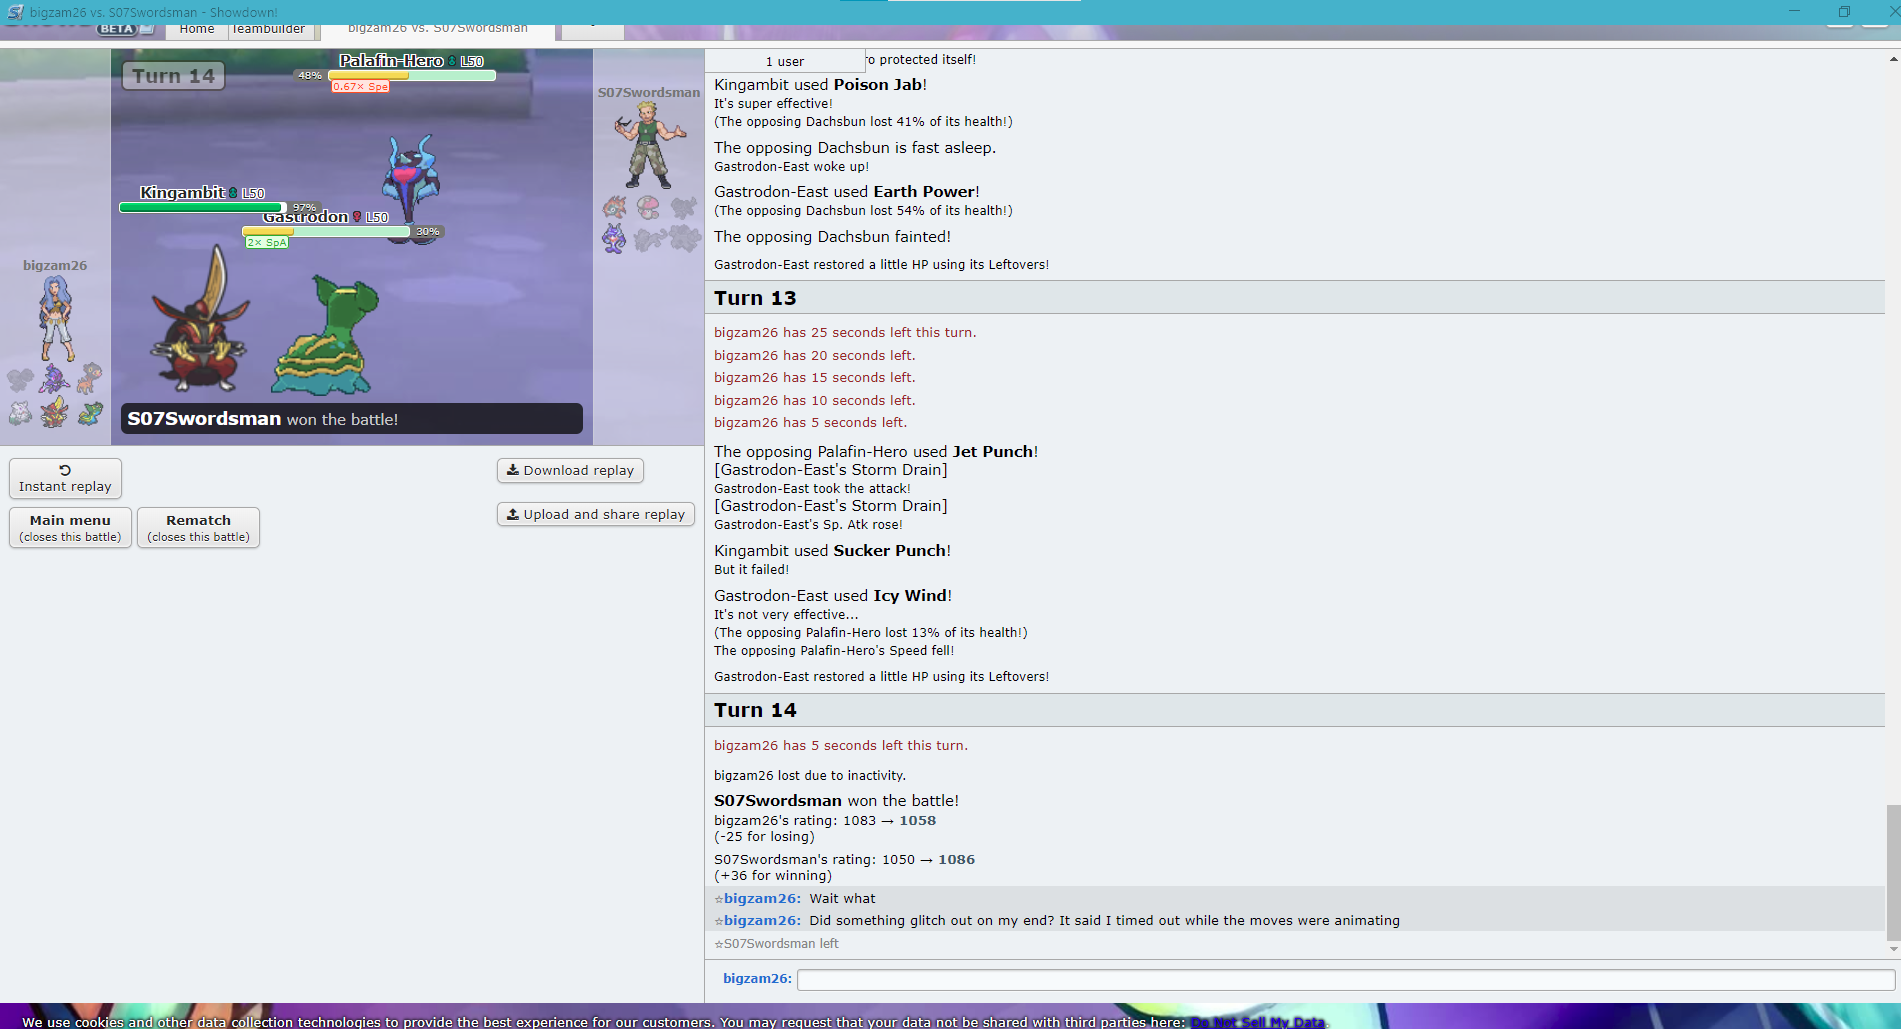Click Palafin-Hero icon in S07Swordsman's team row
Screen dimensions: 1901x1029
(614, 239)
